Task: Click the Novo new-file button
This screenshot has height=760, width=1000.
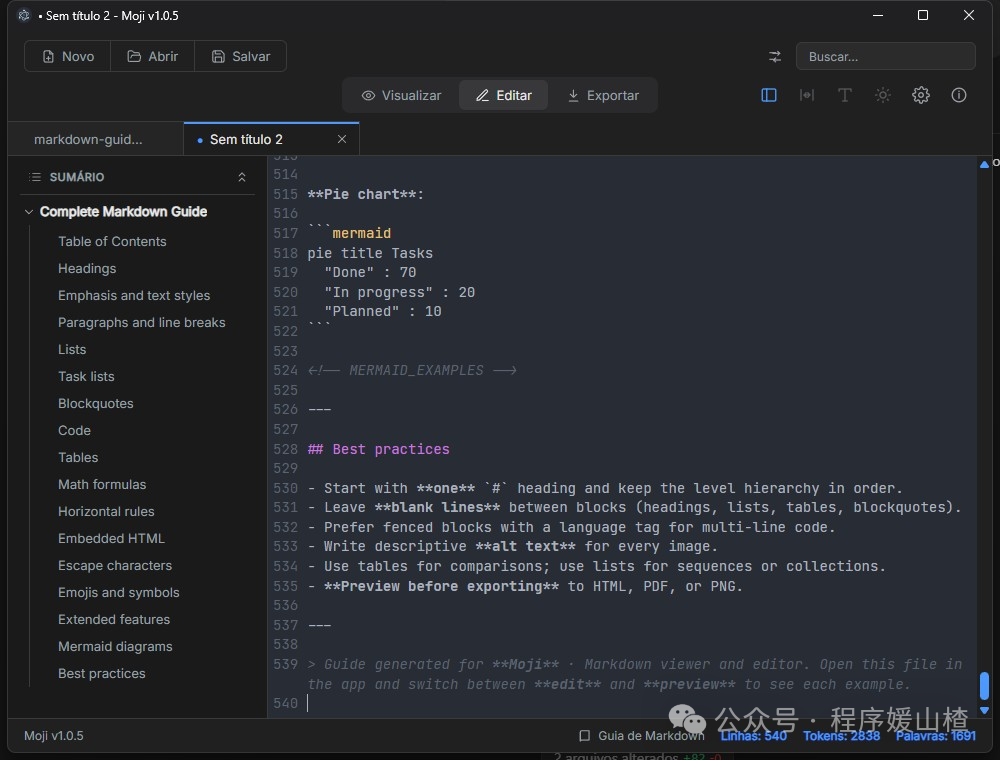Action: (x=68, y=56)
